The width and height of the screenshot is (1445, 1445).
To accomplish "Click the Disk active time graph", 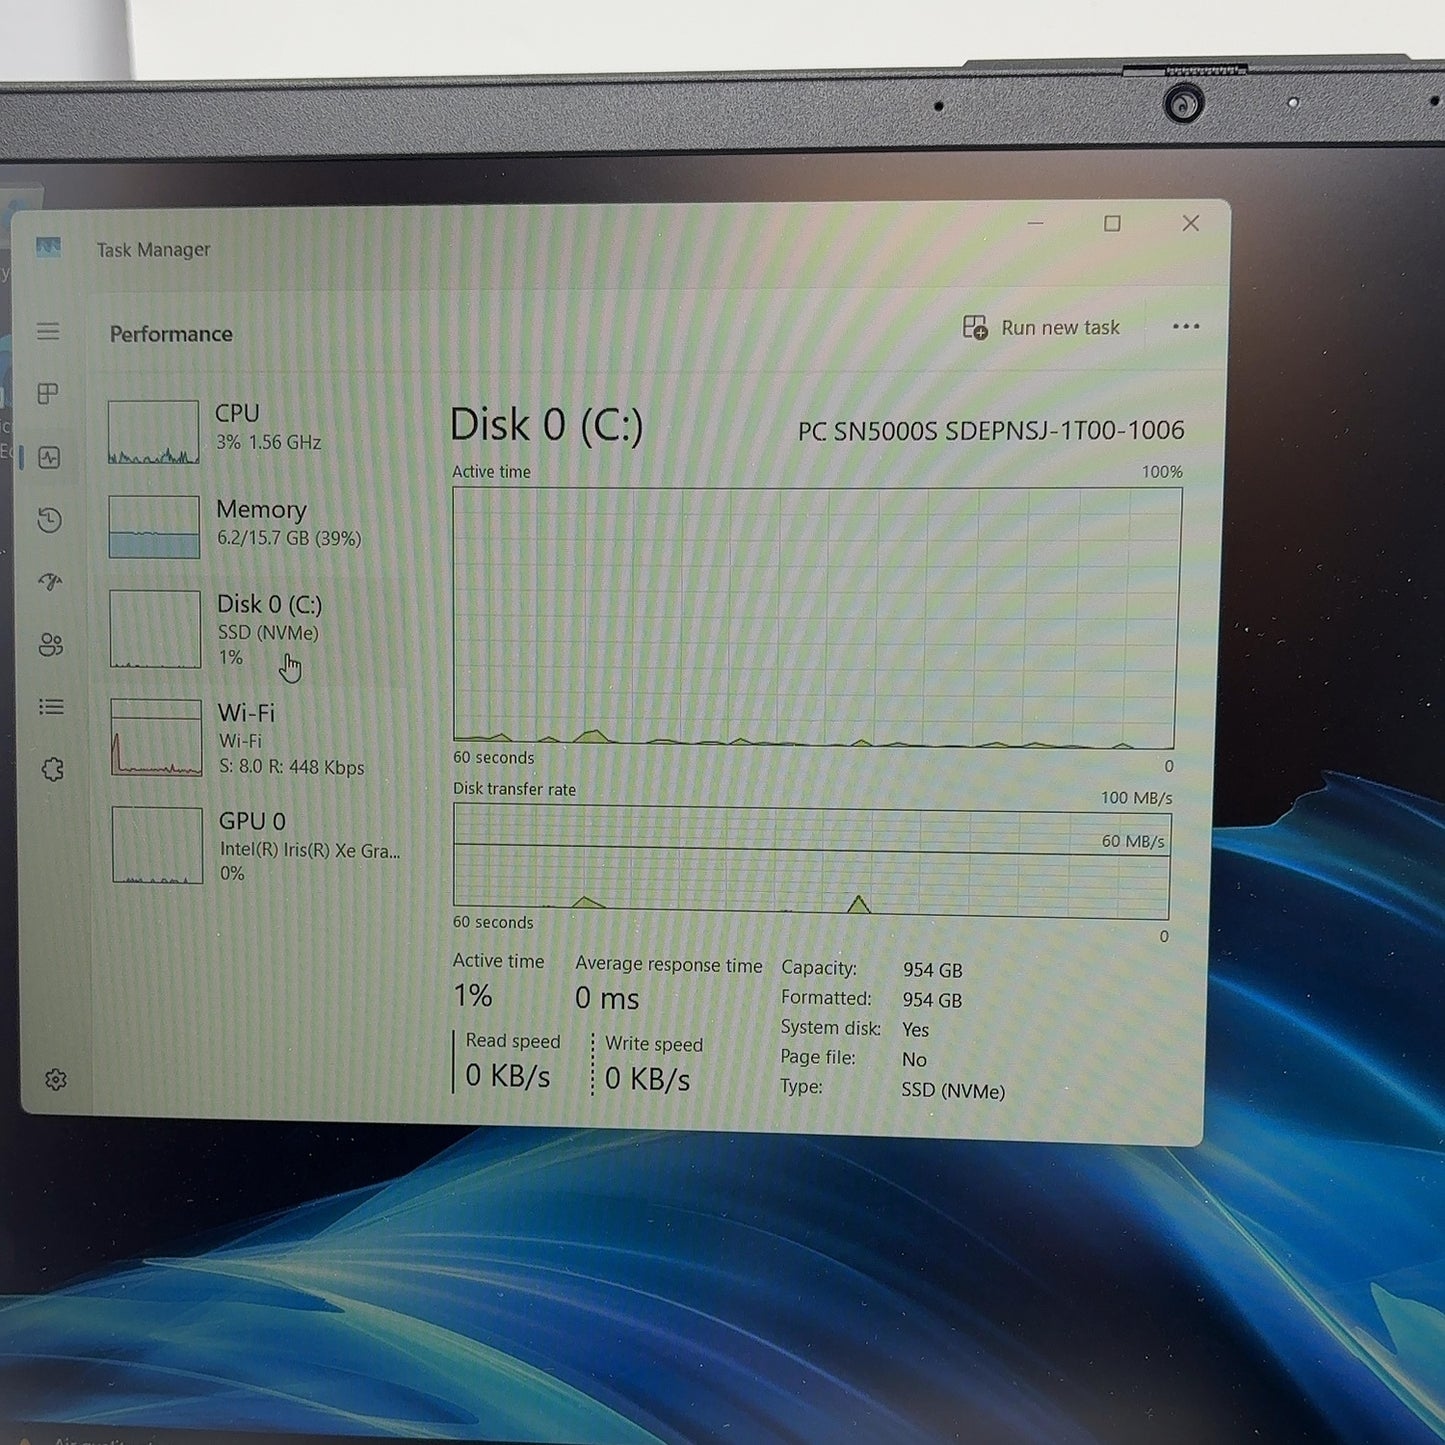I will 815,618.
